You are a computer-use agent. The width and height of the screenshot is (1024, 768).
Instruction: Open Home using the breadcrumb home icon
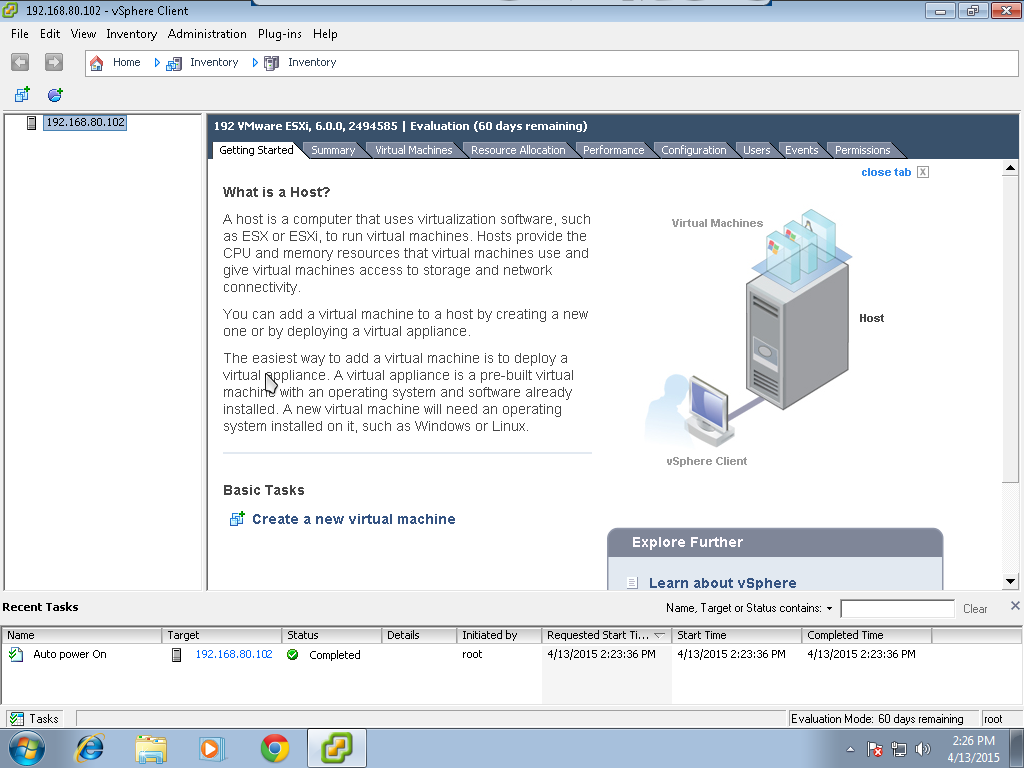pos(96,62)
